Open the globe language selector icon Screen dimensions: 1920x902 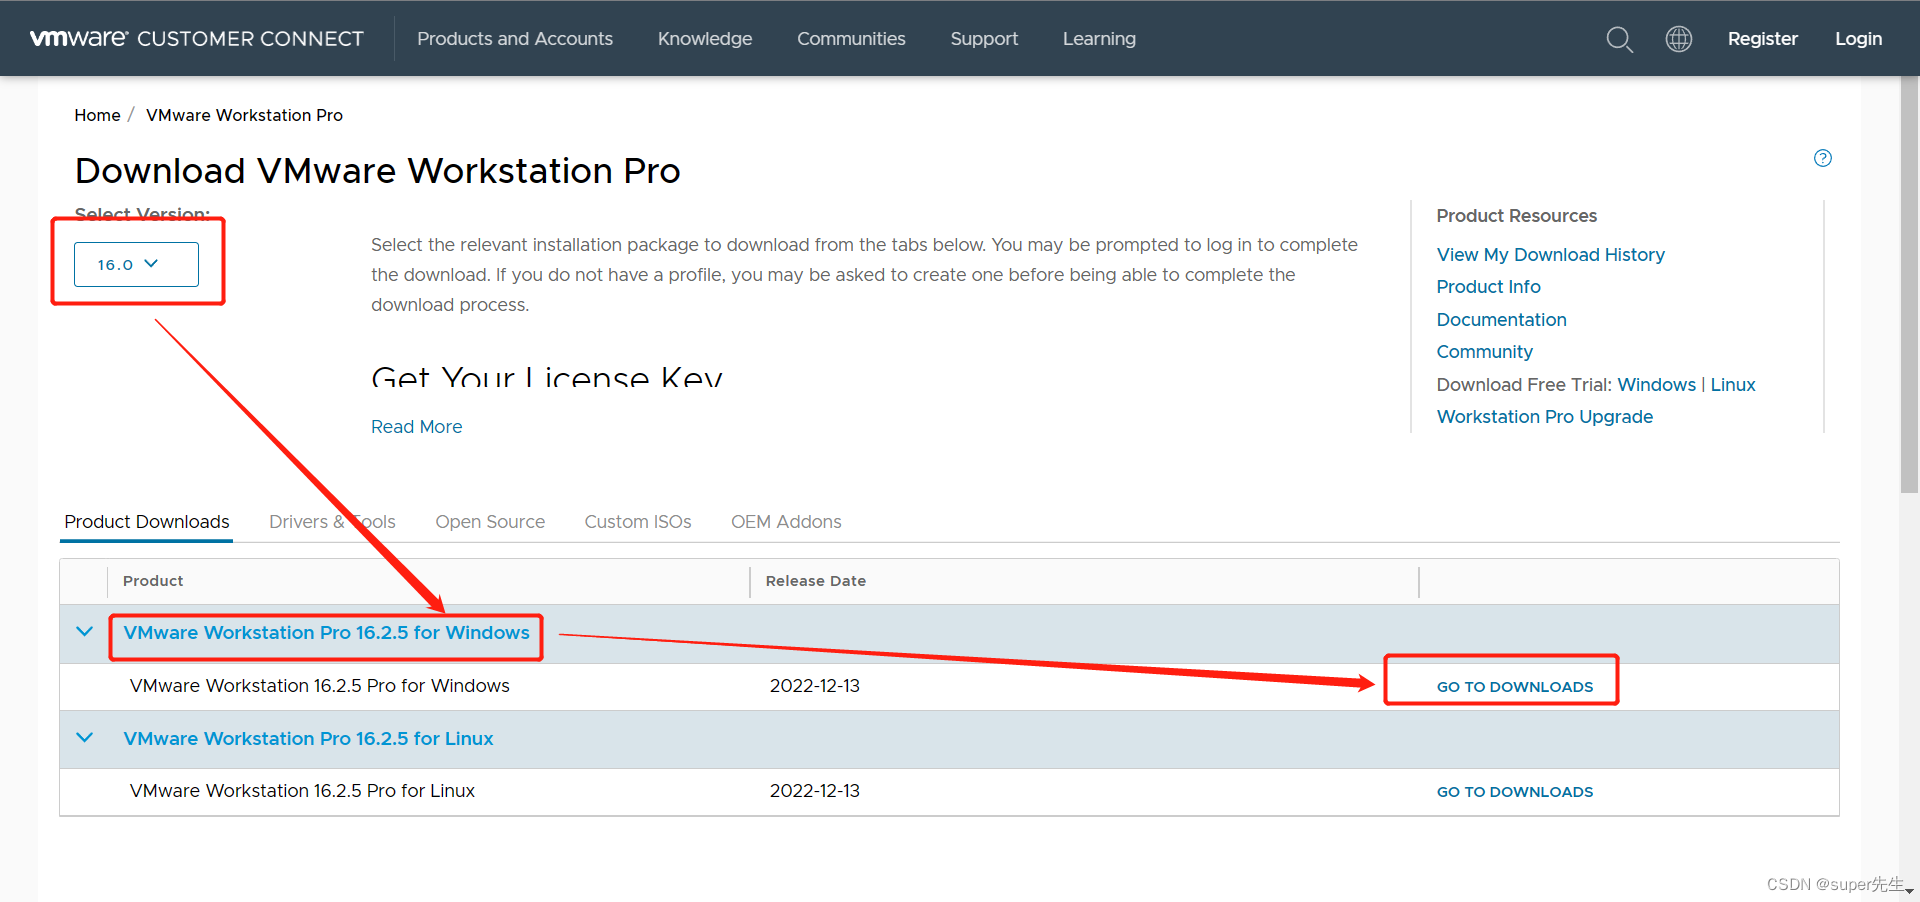click(1679, 39)
